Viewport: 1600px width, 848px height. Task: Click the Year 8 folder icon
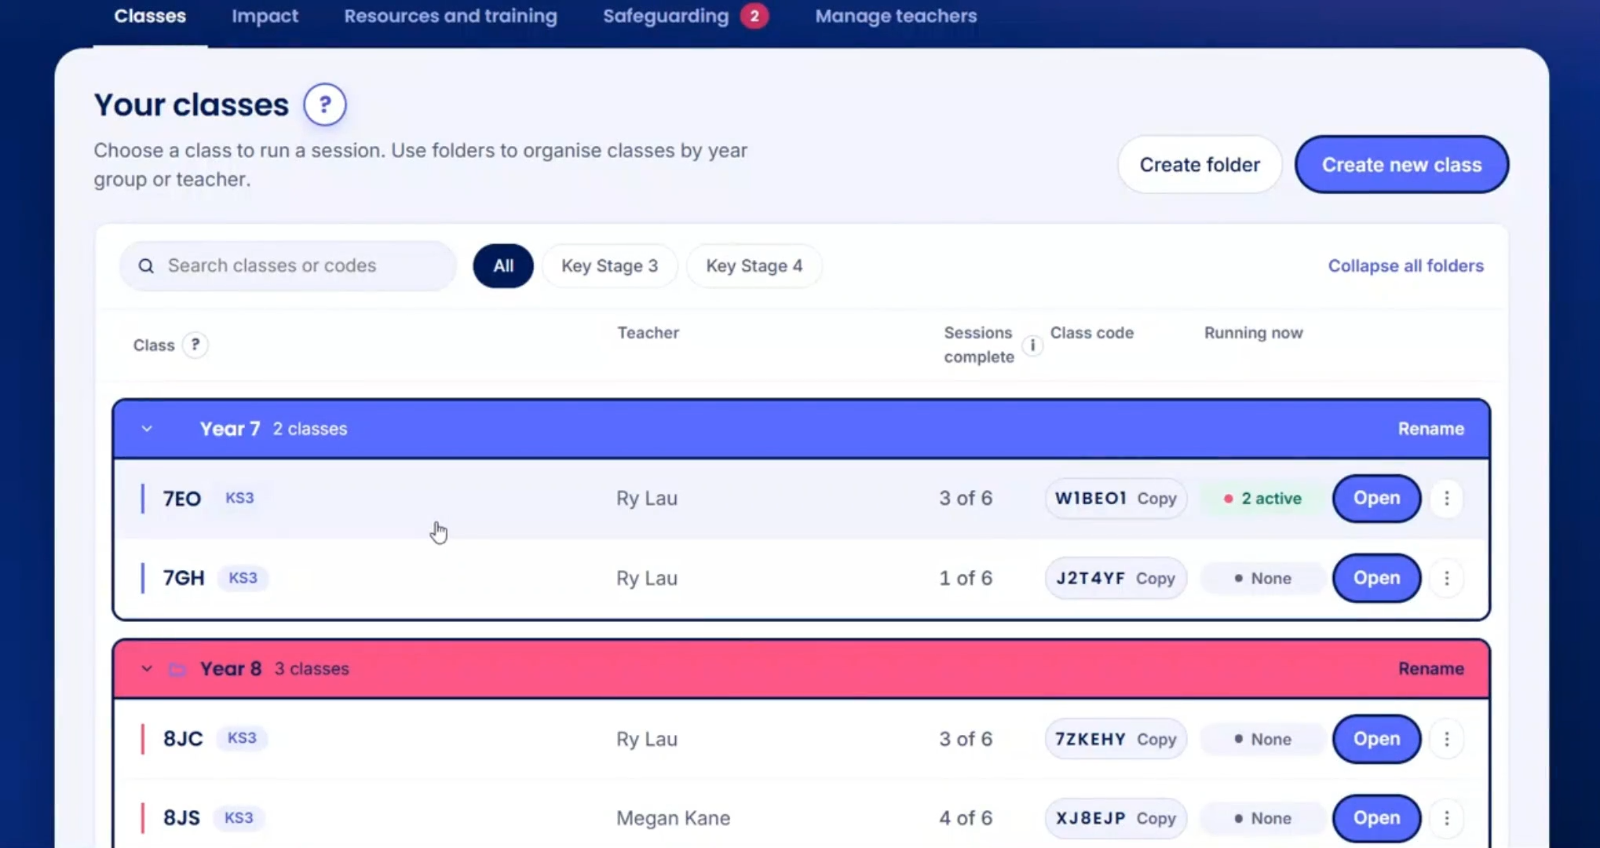pos(177,669)
